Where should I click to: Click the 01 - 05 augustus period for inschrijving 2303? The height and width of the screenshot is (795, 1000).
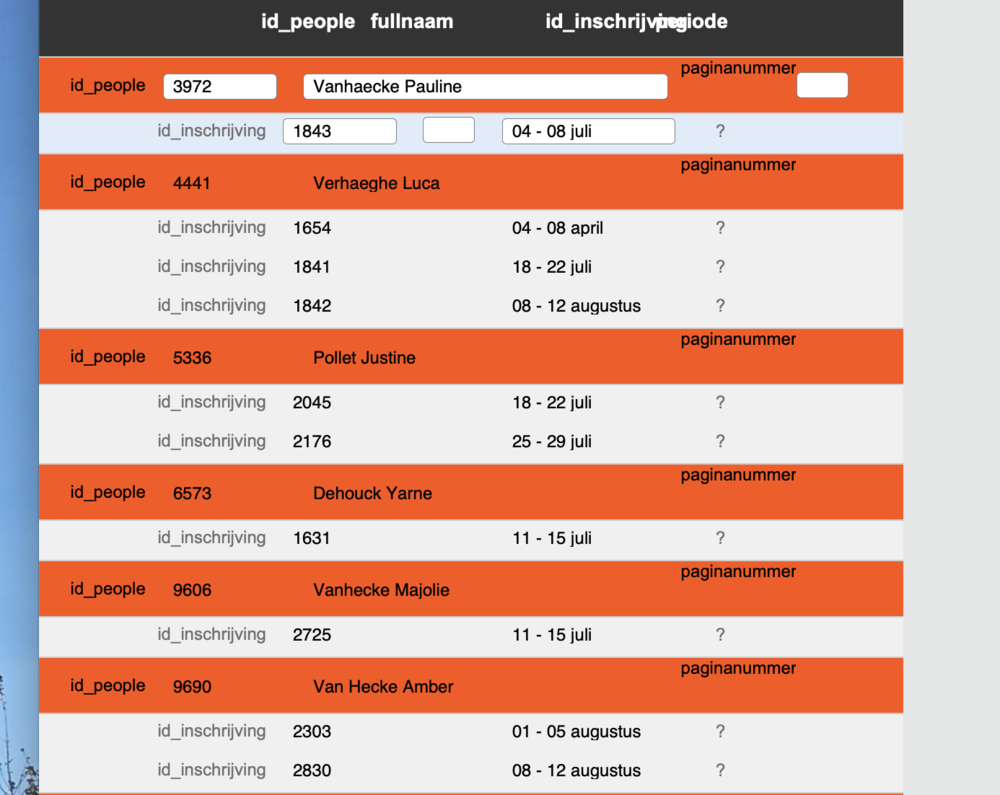coord(576,732)
